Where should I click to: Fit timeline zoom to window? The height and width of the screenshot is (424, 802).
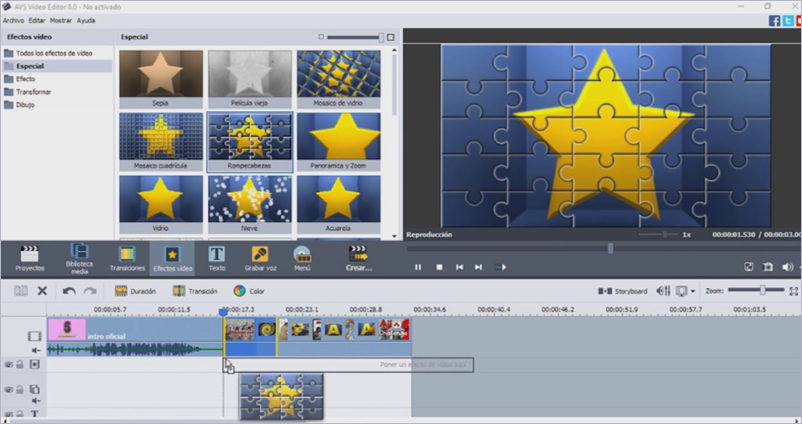[x=793, y=291]
